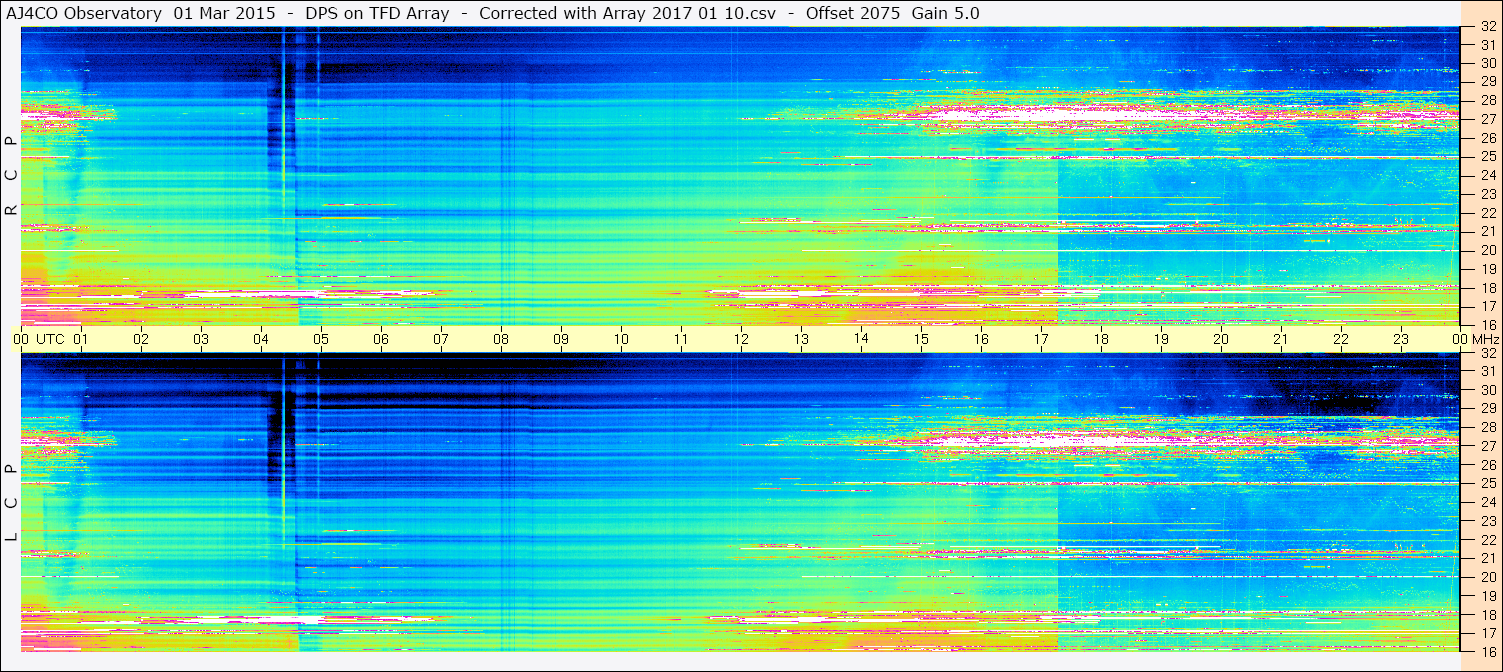
Task: Click the 29 frequency tick in LCP panel
Action: tap(1487, 409)
